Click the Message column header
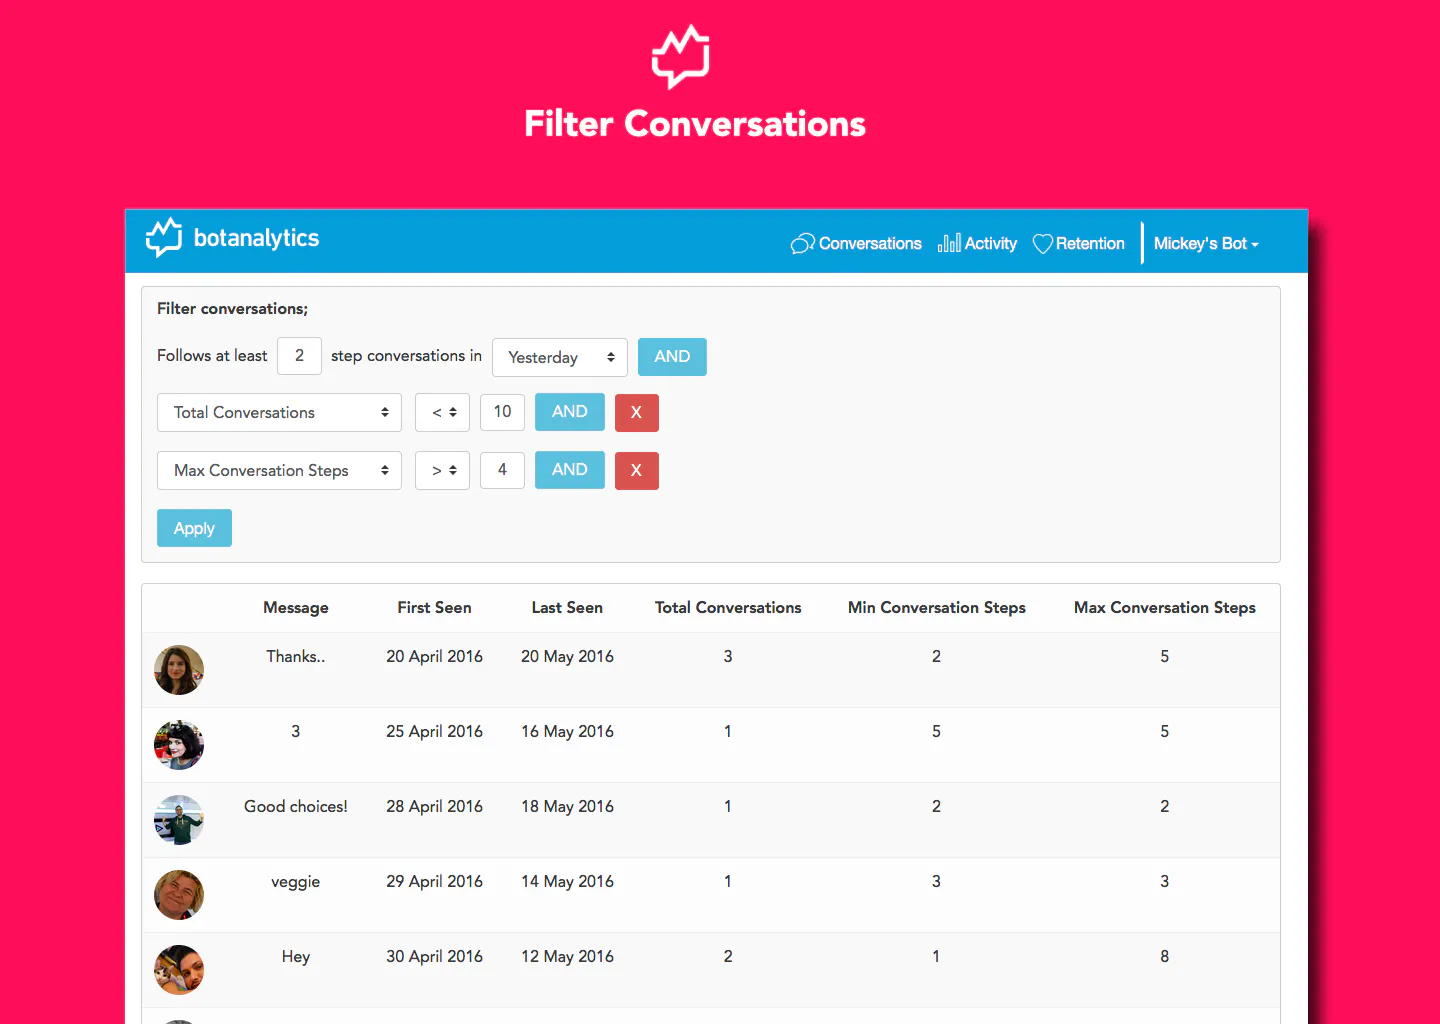Image resolution: width=1440 pixels, height=1024 pixels. (x=296, y=607)
